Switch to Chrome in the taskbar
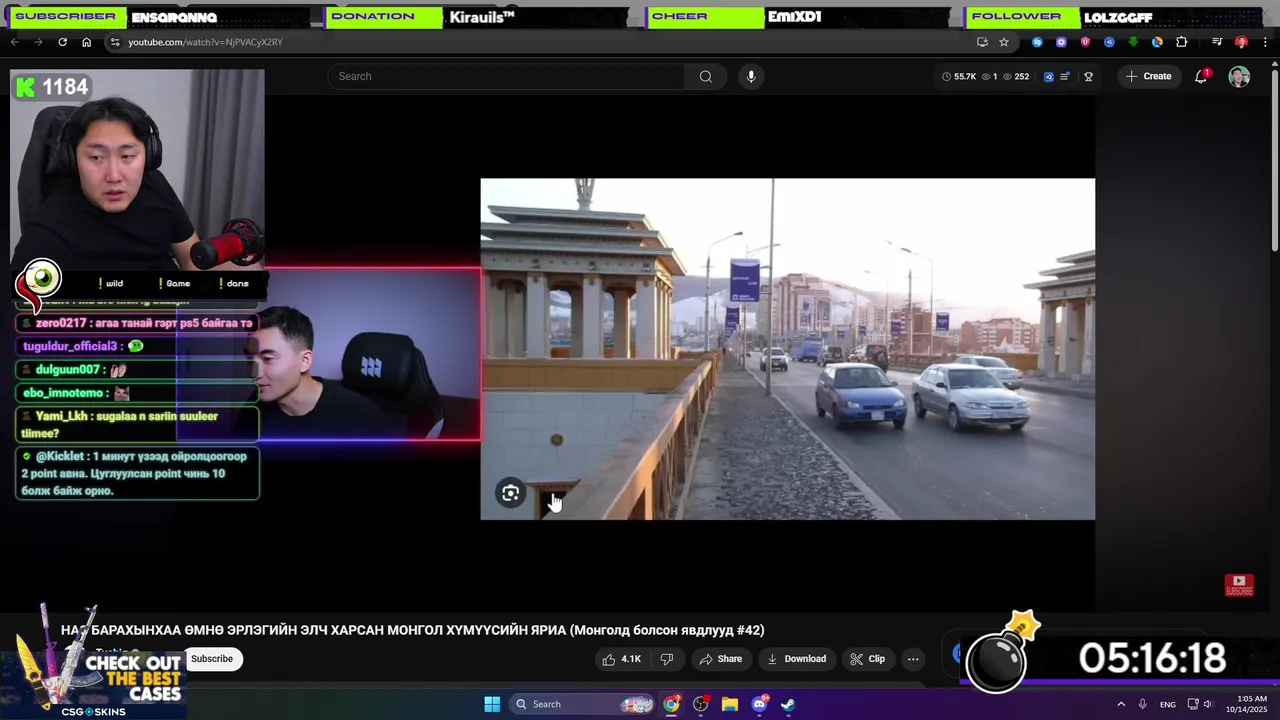 (x=672, y=704)
